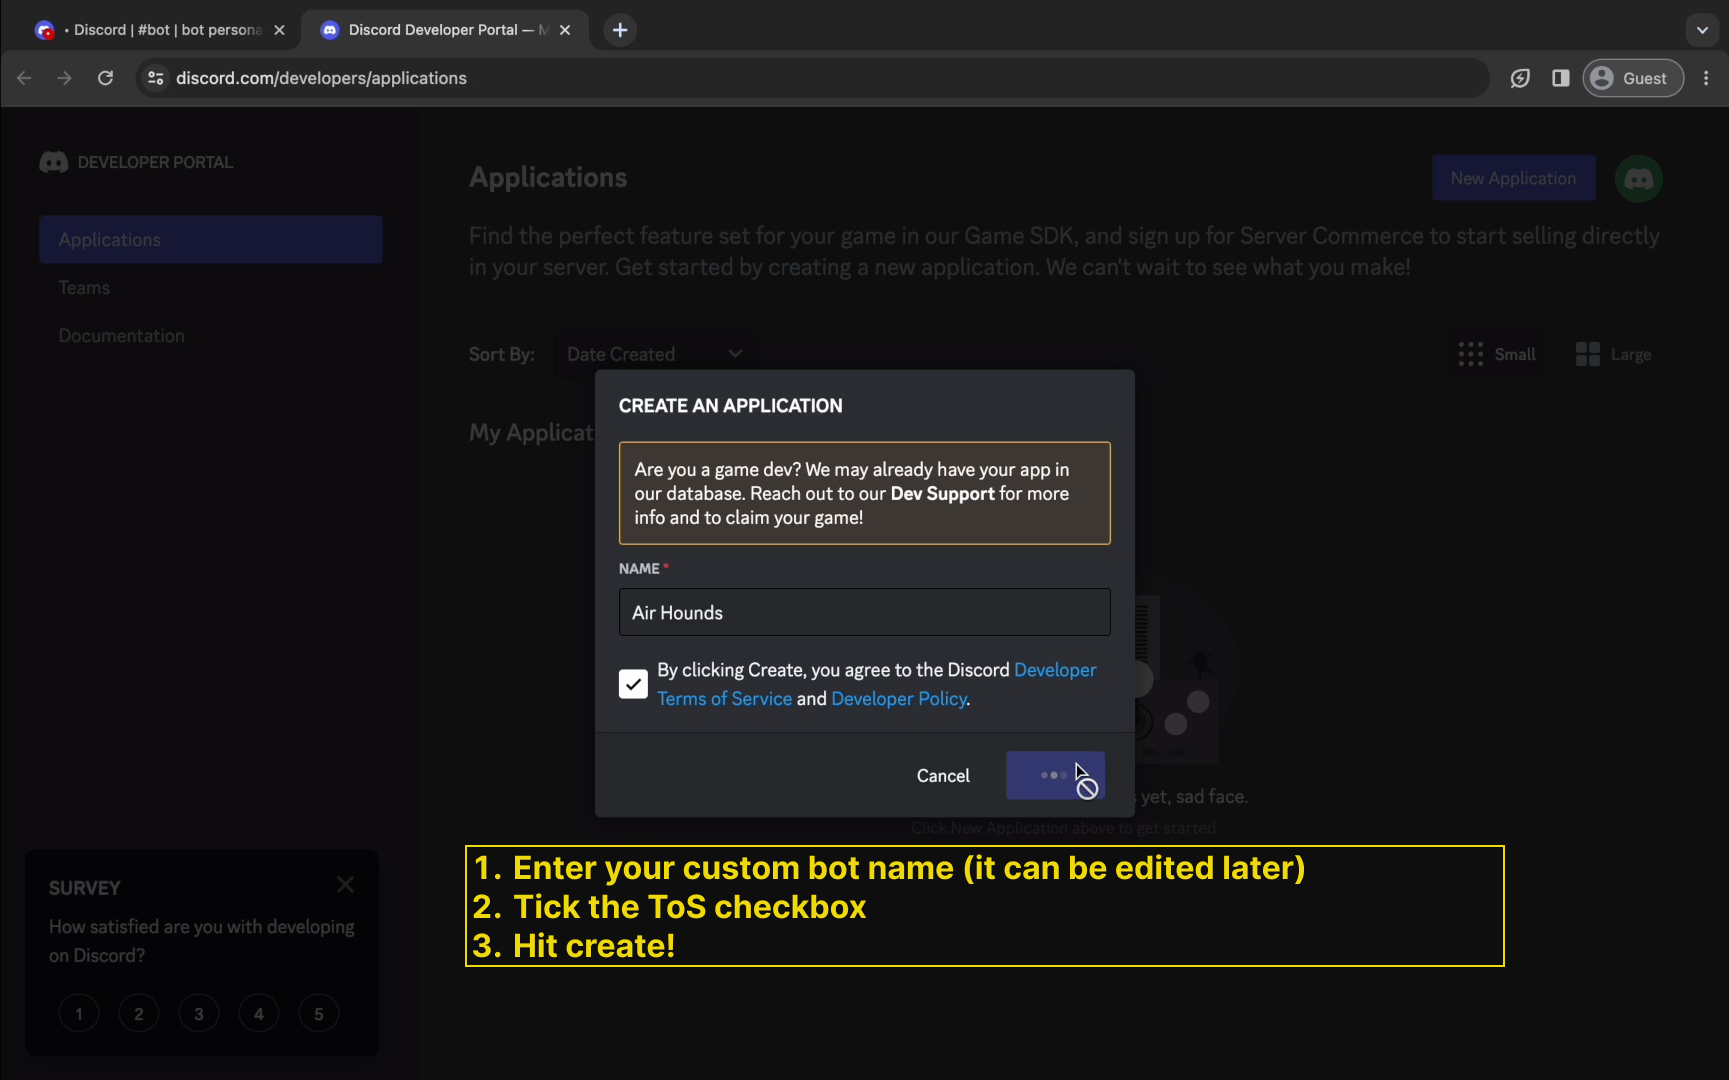
Task: Select survey rating 5
Action: 319,1014
